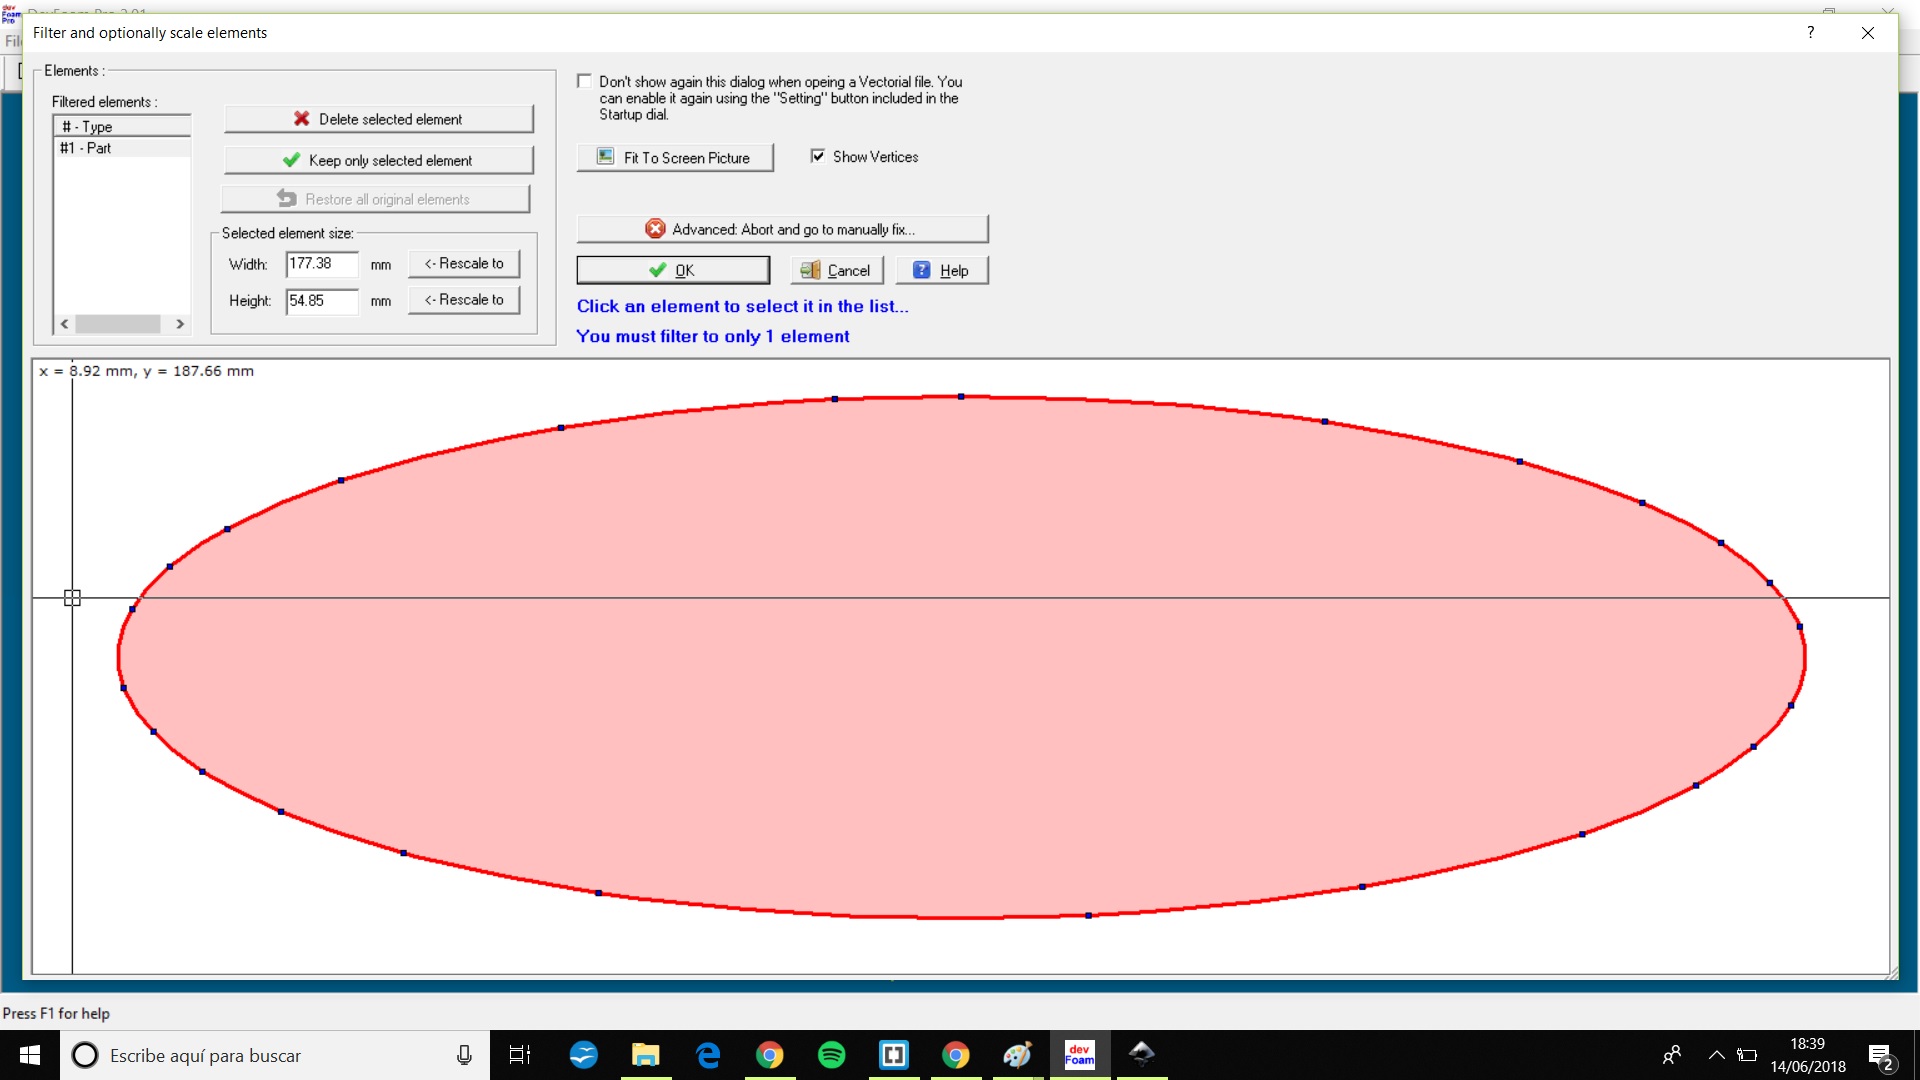Enable Don't show again this dialog checkbox
The height and width of the screenshot is (1080, 1920).
[x=585, y=82]
